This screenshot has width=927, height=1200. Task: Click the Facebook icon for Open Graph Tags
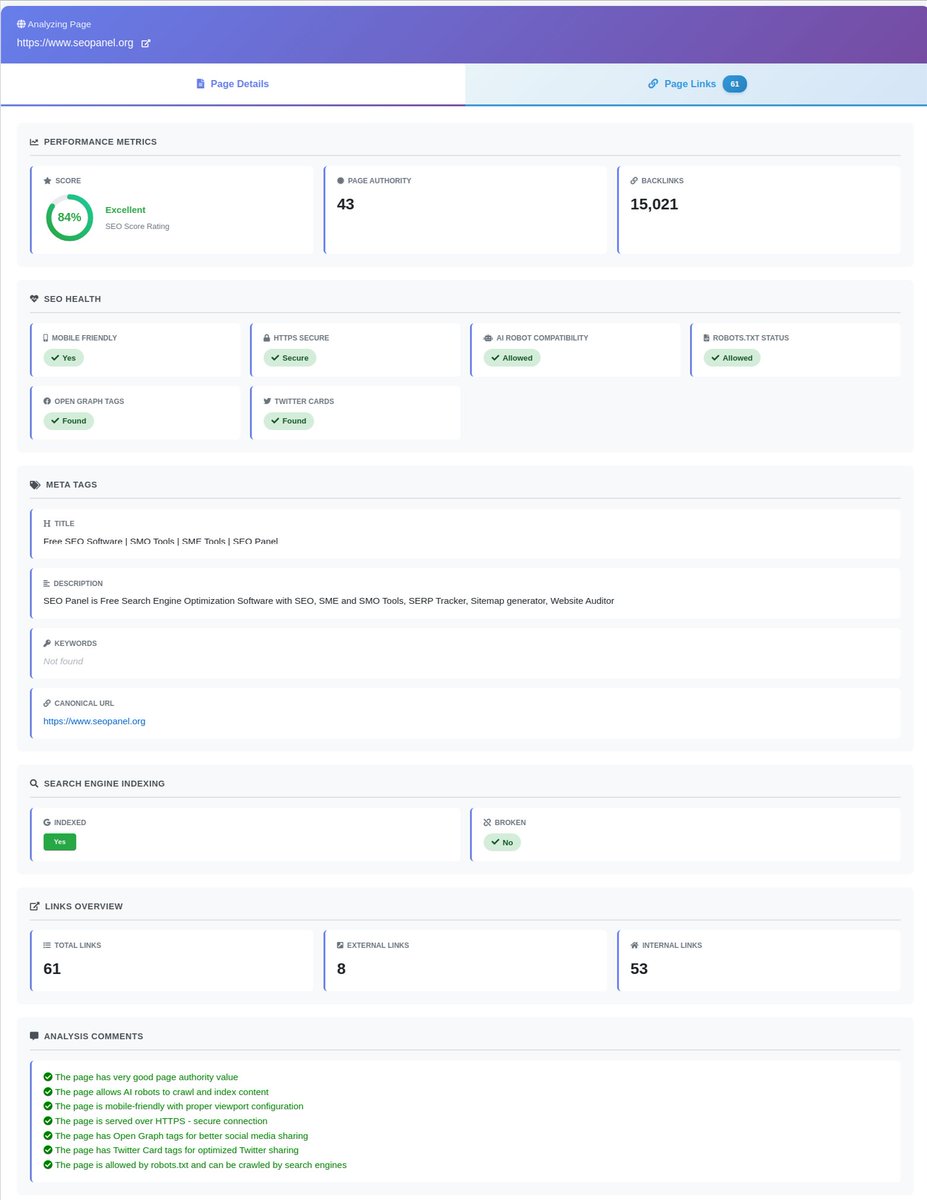point(47,401)
